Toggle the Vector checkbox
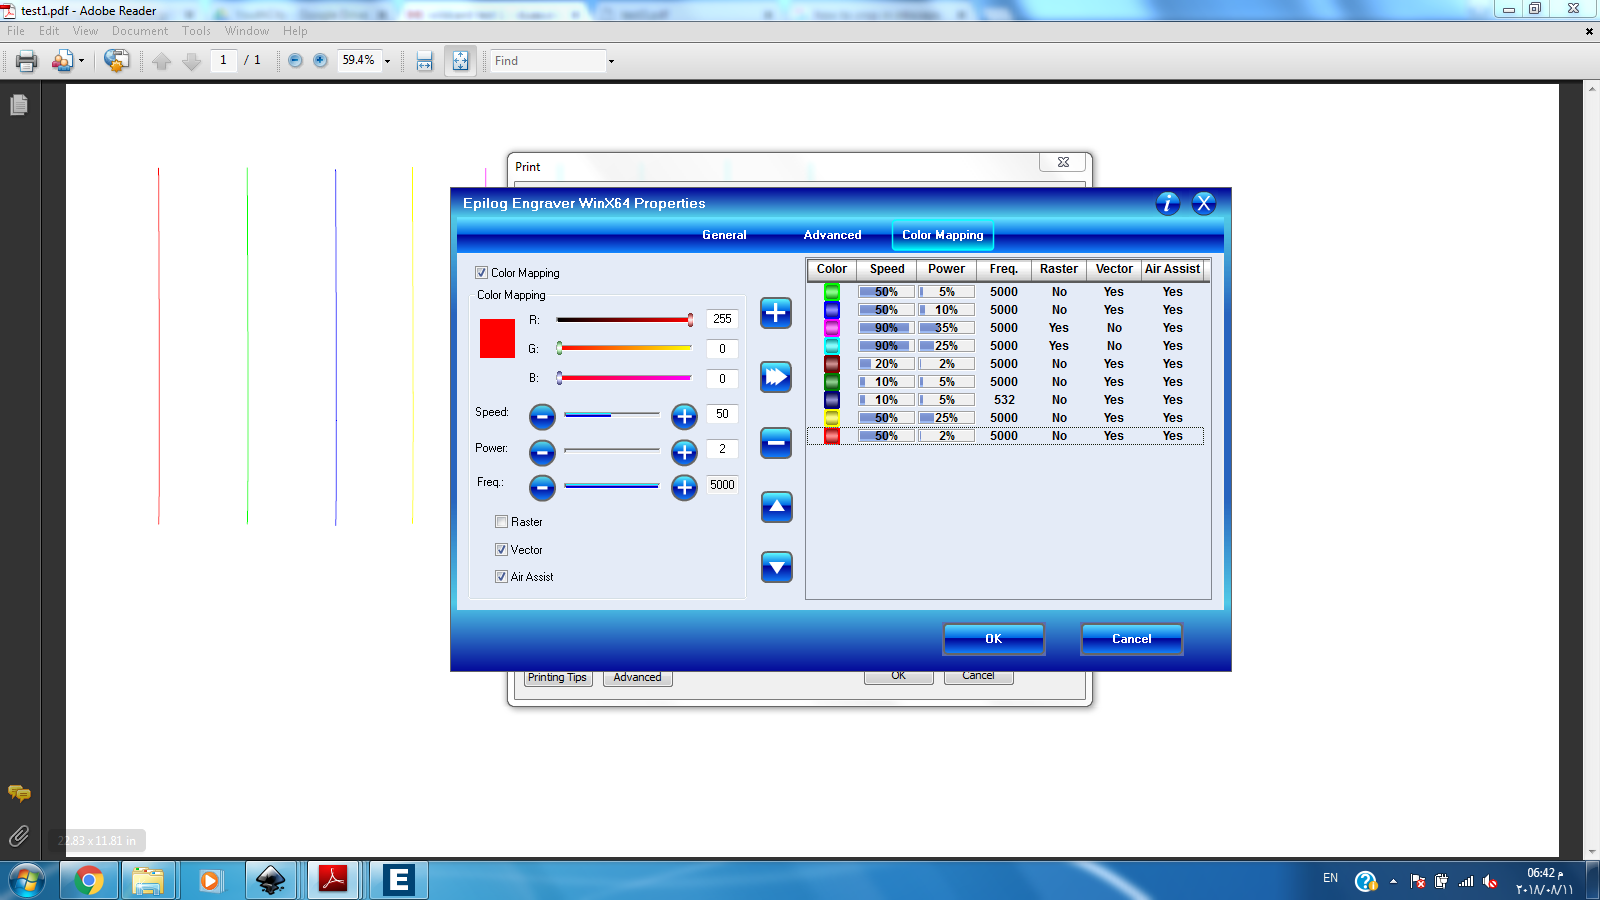Viewport: 1600px width, 900px height. click(x=502, y=550)
